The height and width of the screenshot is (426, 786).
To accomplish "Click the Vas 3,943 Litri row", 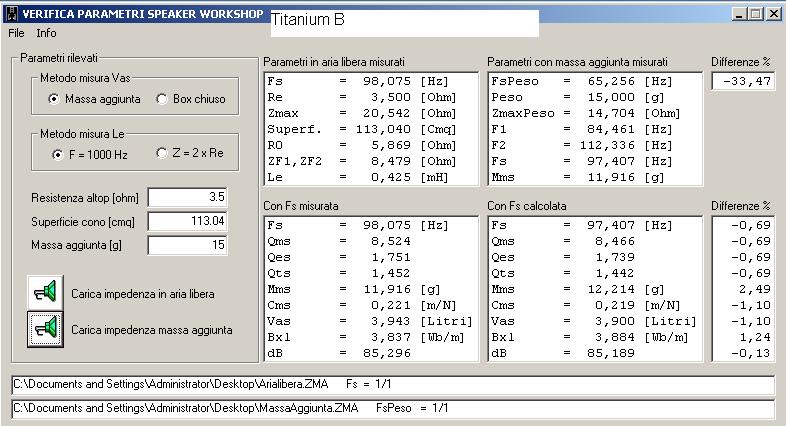I will point(370,321).
